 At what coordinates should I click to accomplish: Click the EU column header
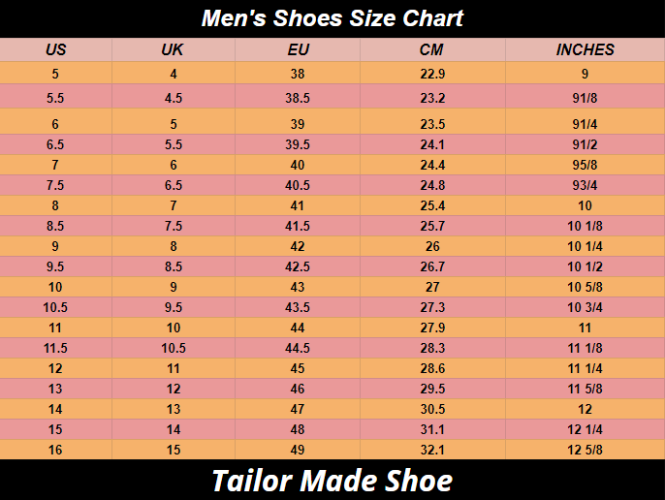pyautogui.click(x=297, y=50)
